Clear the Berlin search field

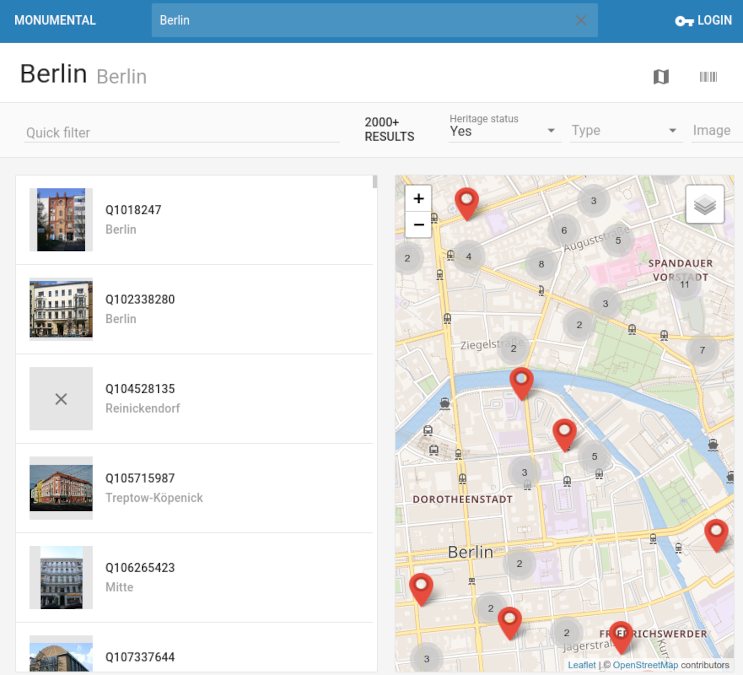[x=581, y=20]
